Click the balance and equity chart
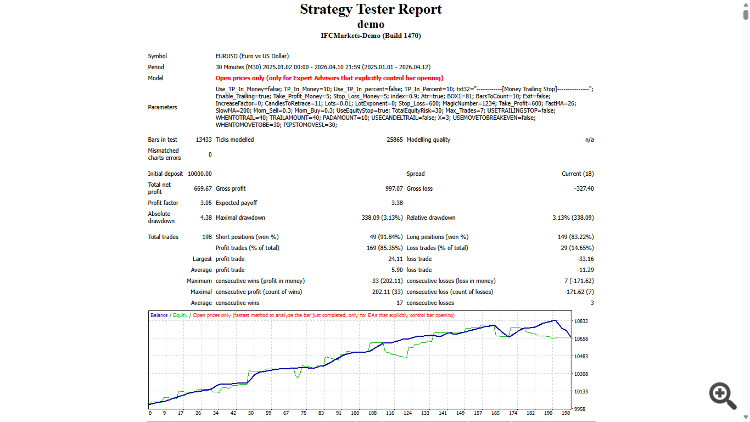This screenshot has height=422, width=750. tap(360, 359)
